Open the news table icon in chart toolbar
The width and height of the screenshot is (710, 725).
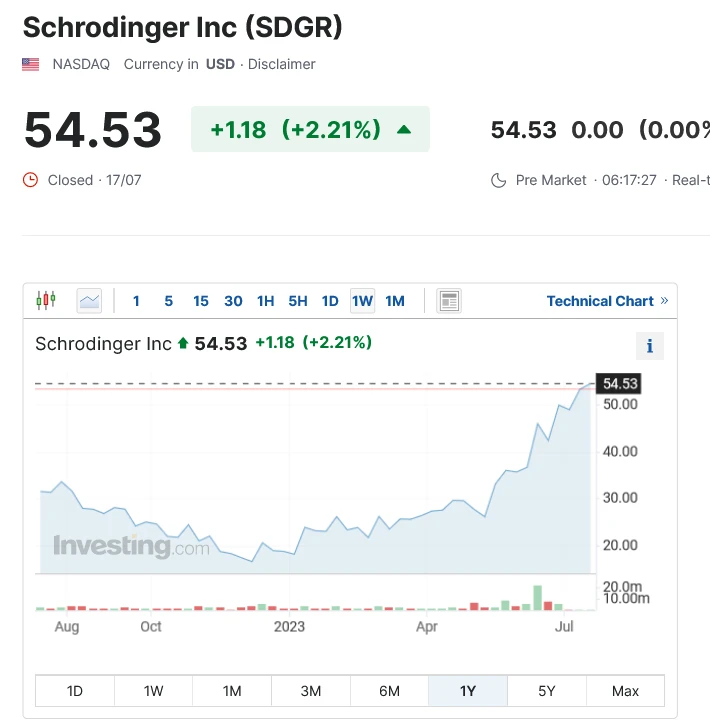pos(449,301)
